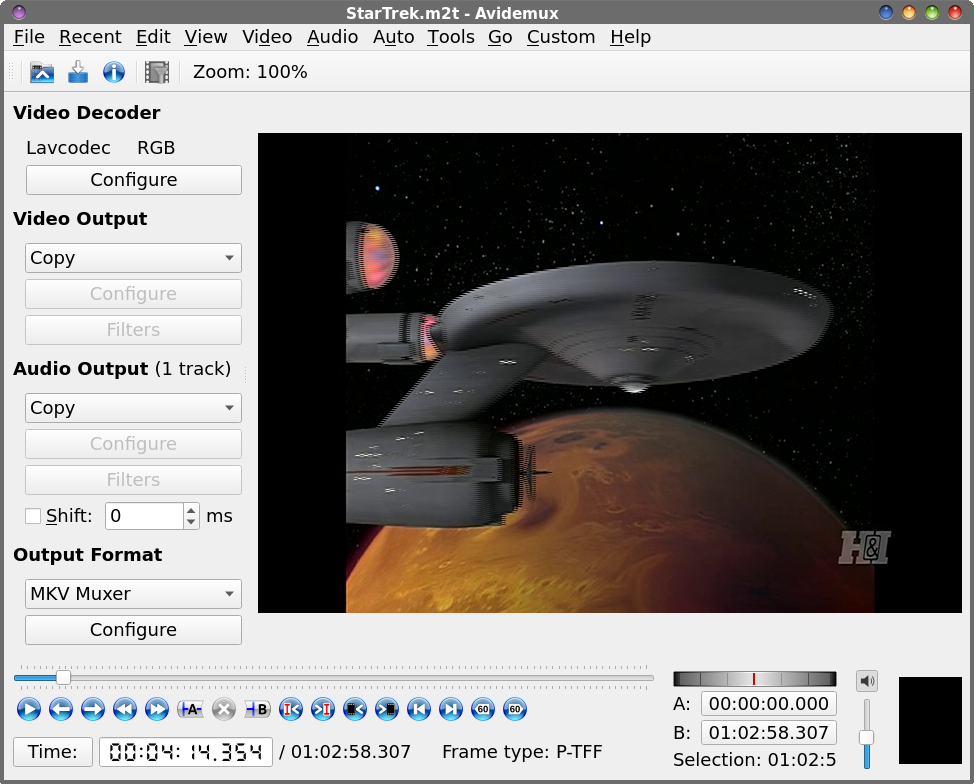Viewport: 974px width, 784px height.
Task: Jump back 60 seconds
Action: pos(483,709)
